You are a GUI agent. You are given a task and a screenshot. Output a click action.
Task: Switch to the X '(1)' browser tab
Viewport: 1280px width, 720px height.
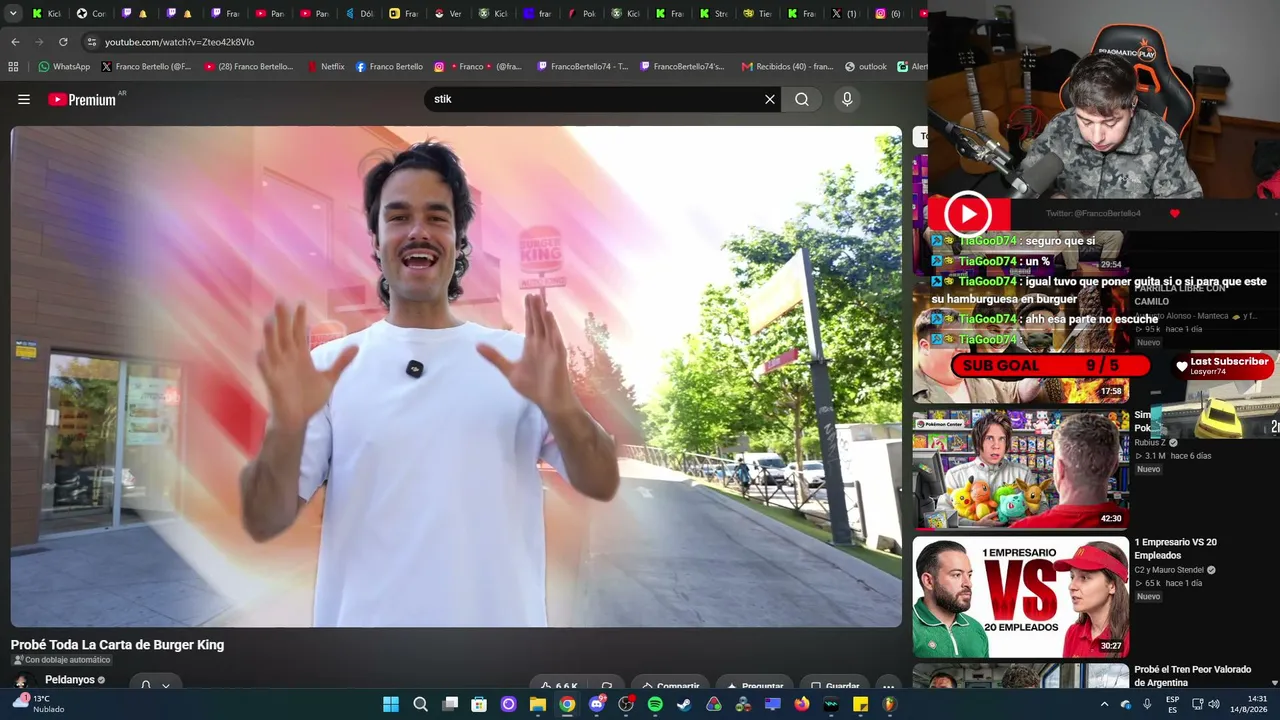pos(845,14)
